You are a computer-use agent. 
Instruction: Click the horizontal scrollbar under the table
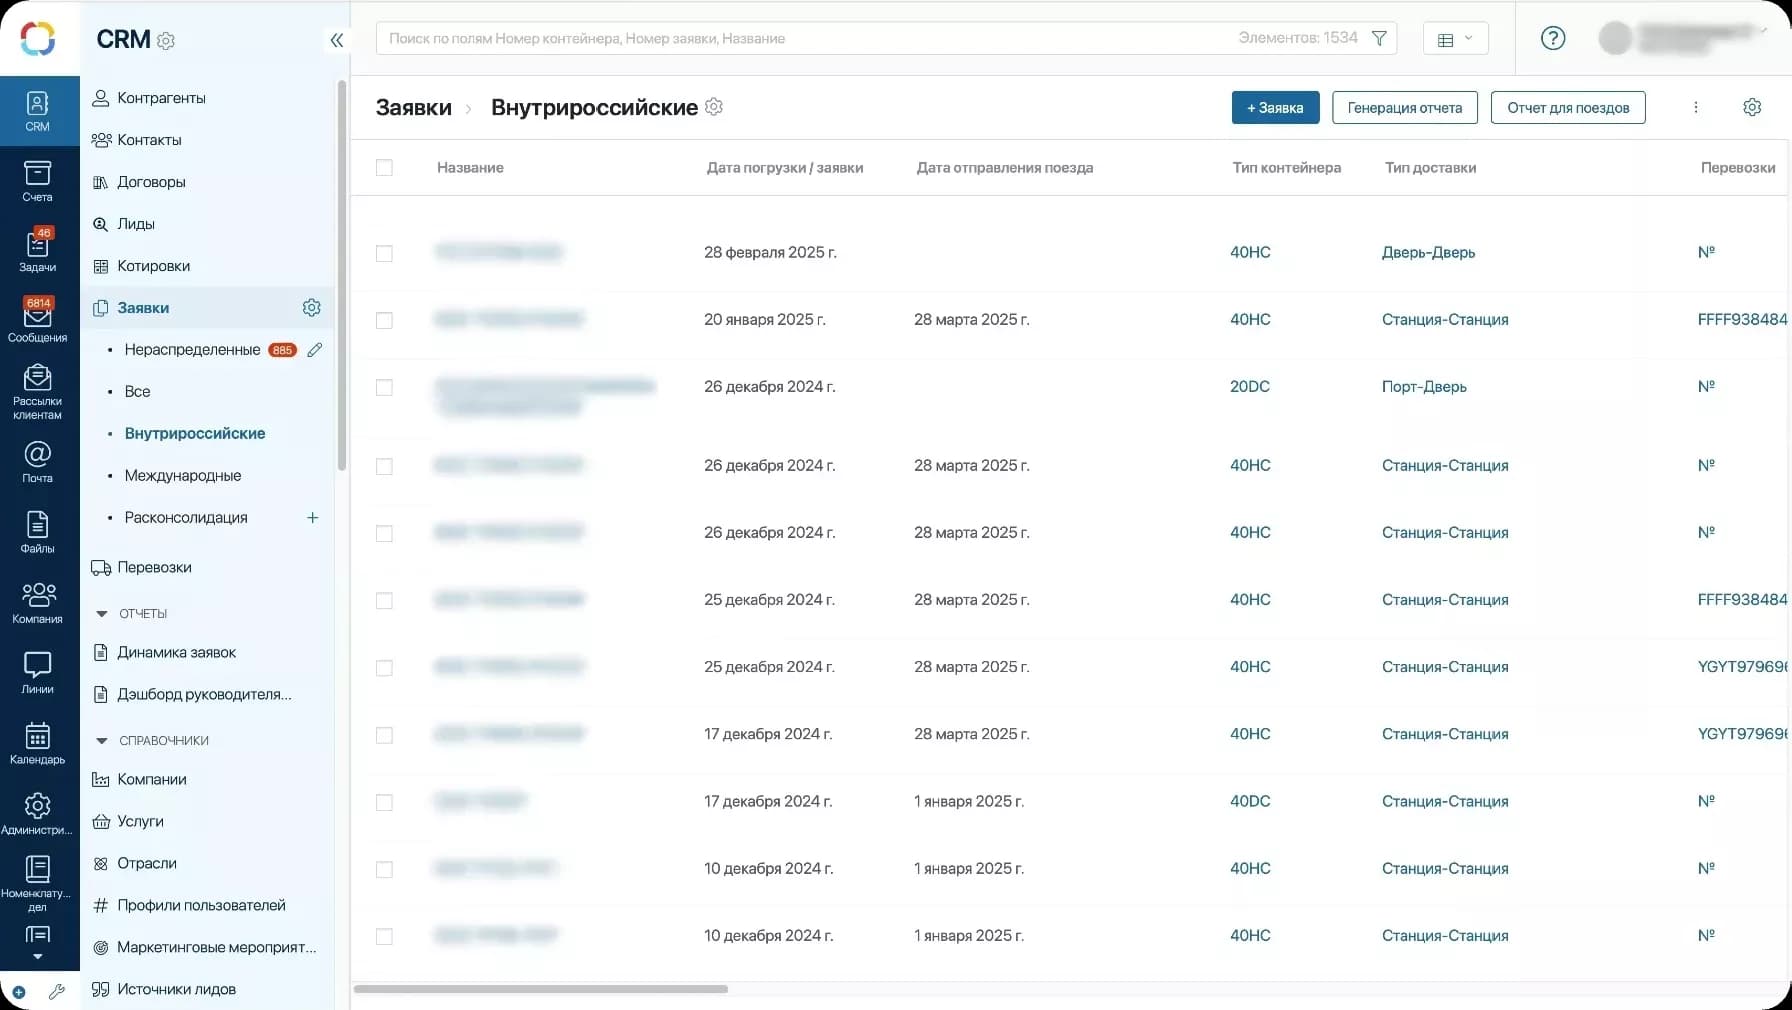(x=541, y=989)
